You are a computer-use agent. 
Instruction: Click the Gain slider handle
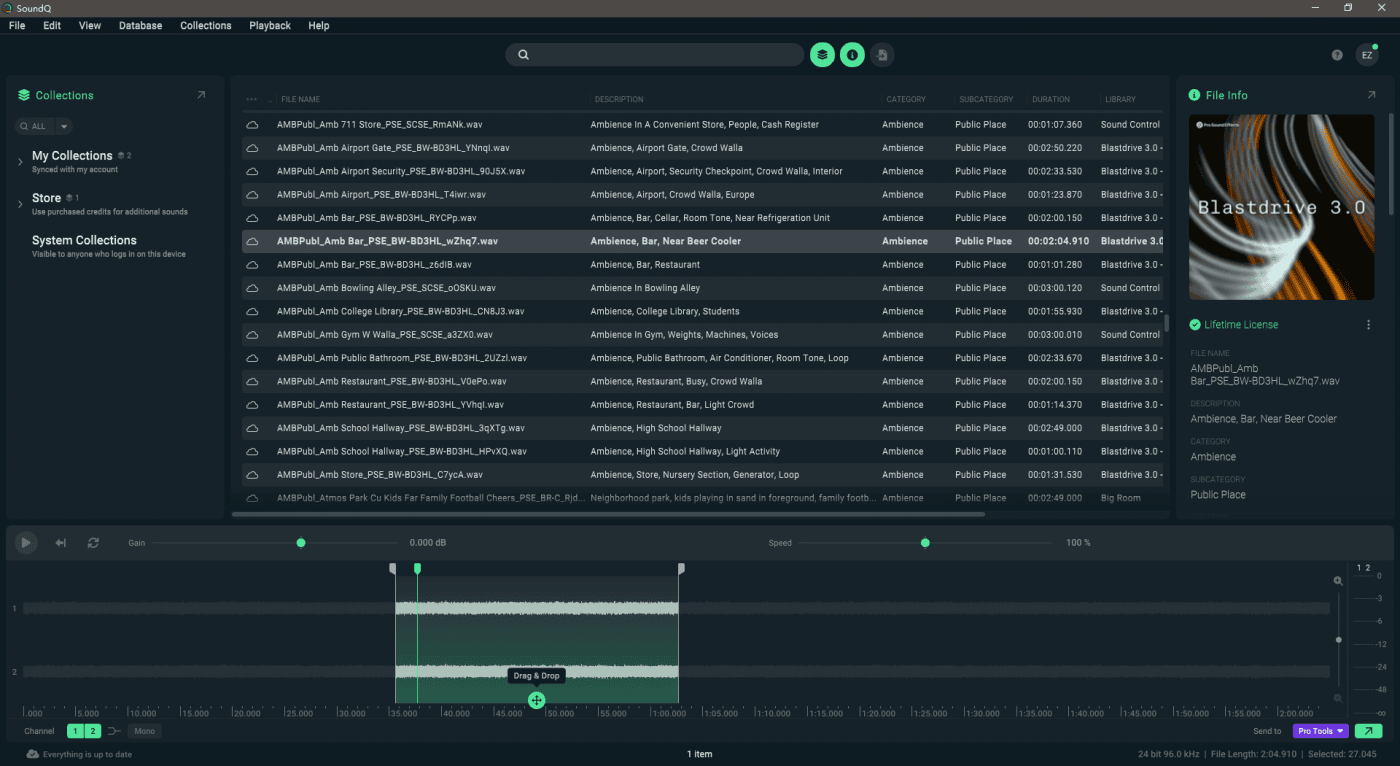301,543
